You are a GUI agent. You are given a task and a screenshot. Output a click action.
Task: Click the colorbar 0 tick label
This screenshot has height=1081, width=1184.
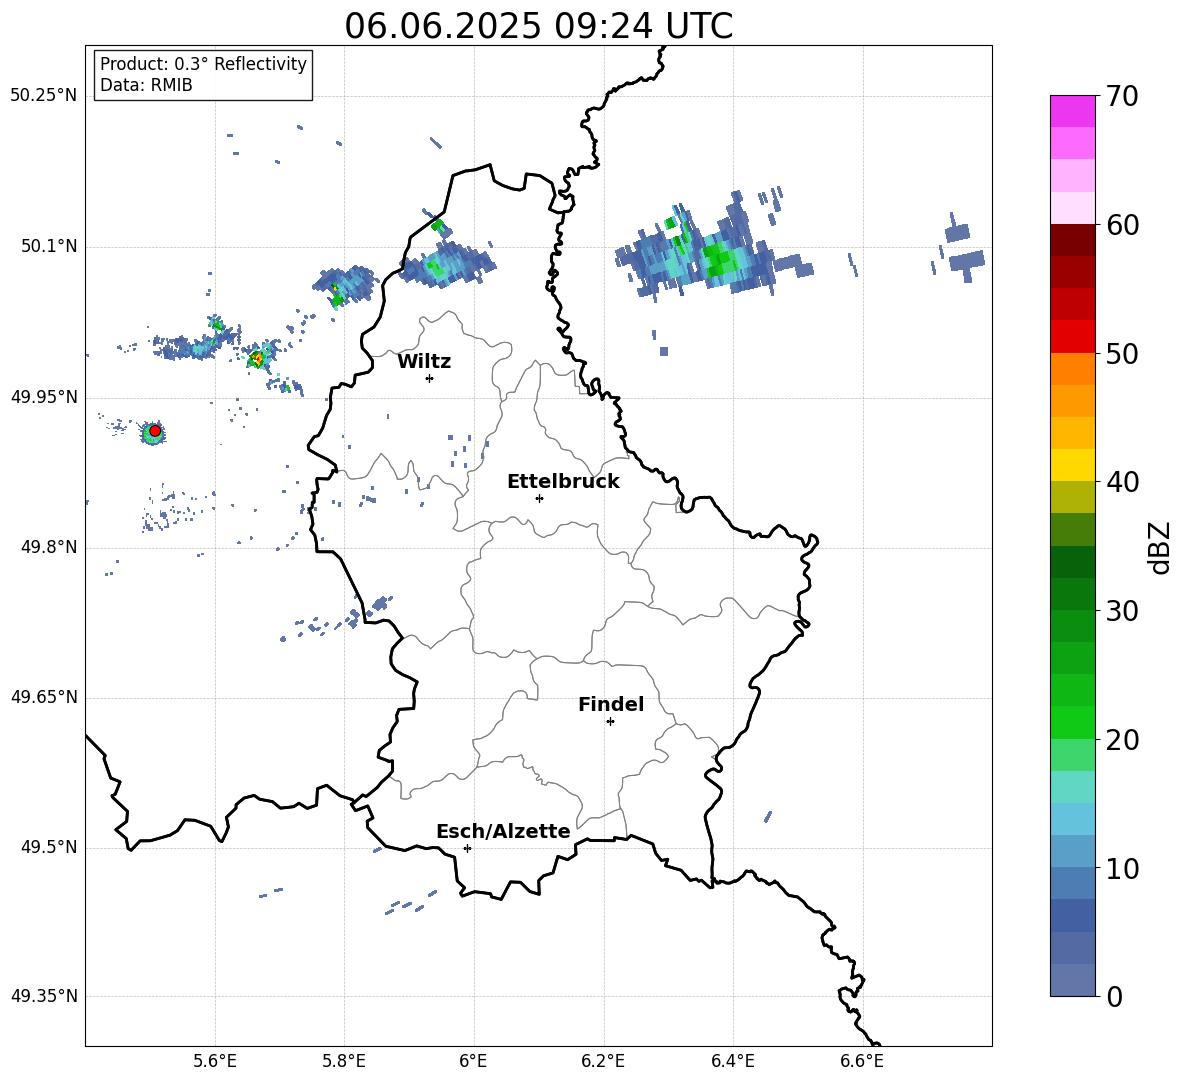click(x=1114, y=996)
